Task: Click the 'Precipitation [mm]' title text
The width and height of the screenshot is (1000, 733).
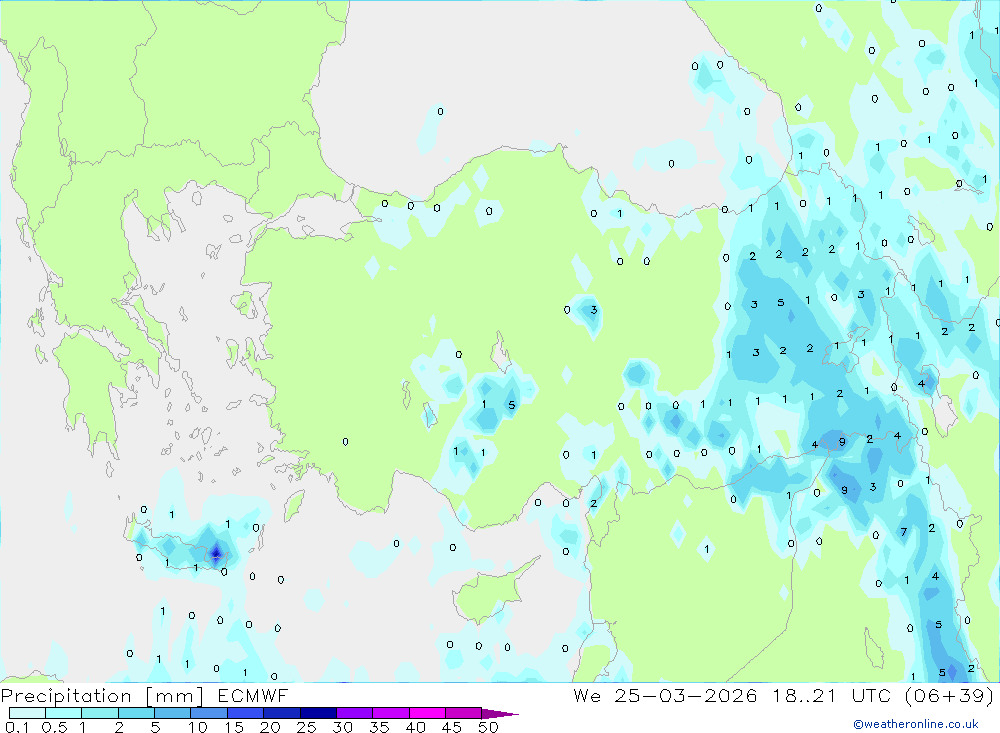Action: click(x=102, y=696)
